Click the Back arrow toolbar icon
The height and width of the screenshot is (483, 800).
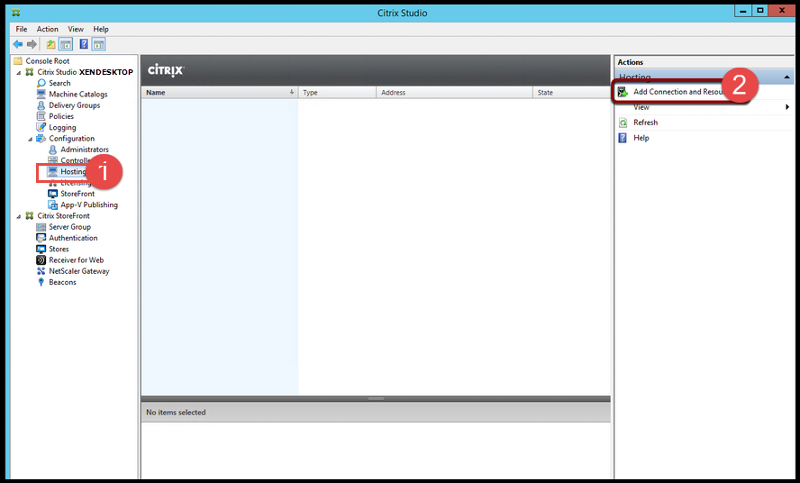tap(18, 44)
